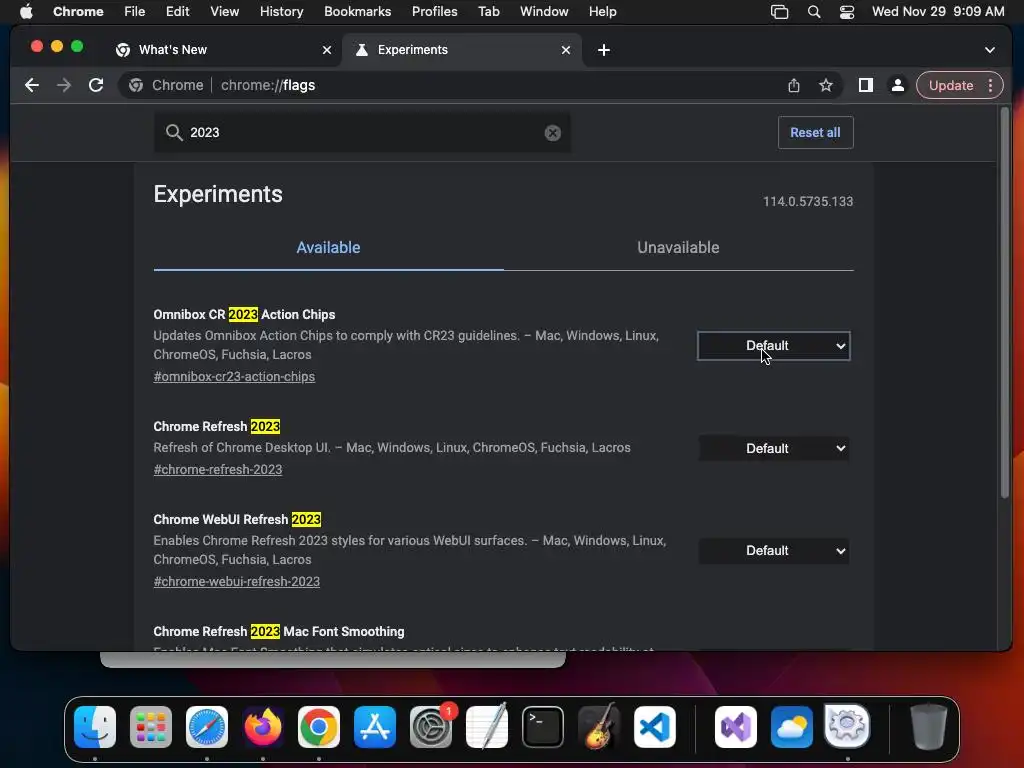Open Visual Studio Code from Dock

coord(655,726)
